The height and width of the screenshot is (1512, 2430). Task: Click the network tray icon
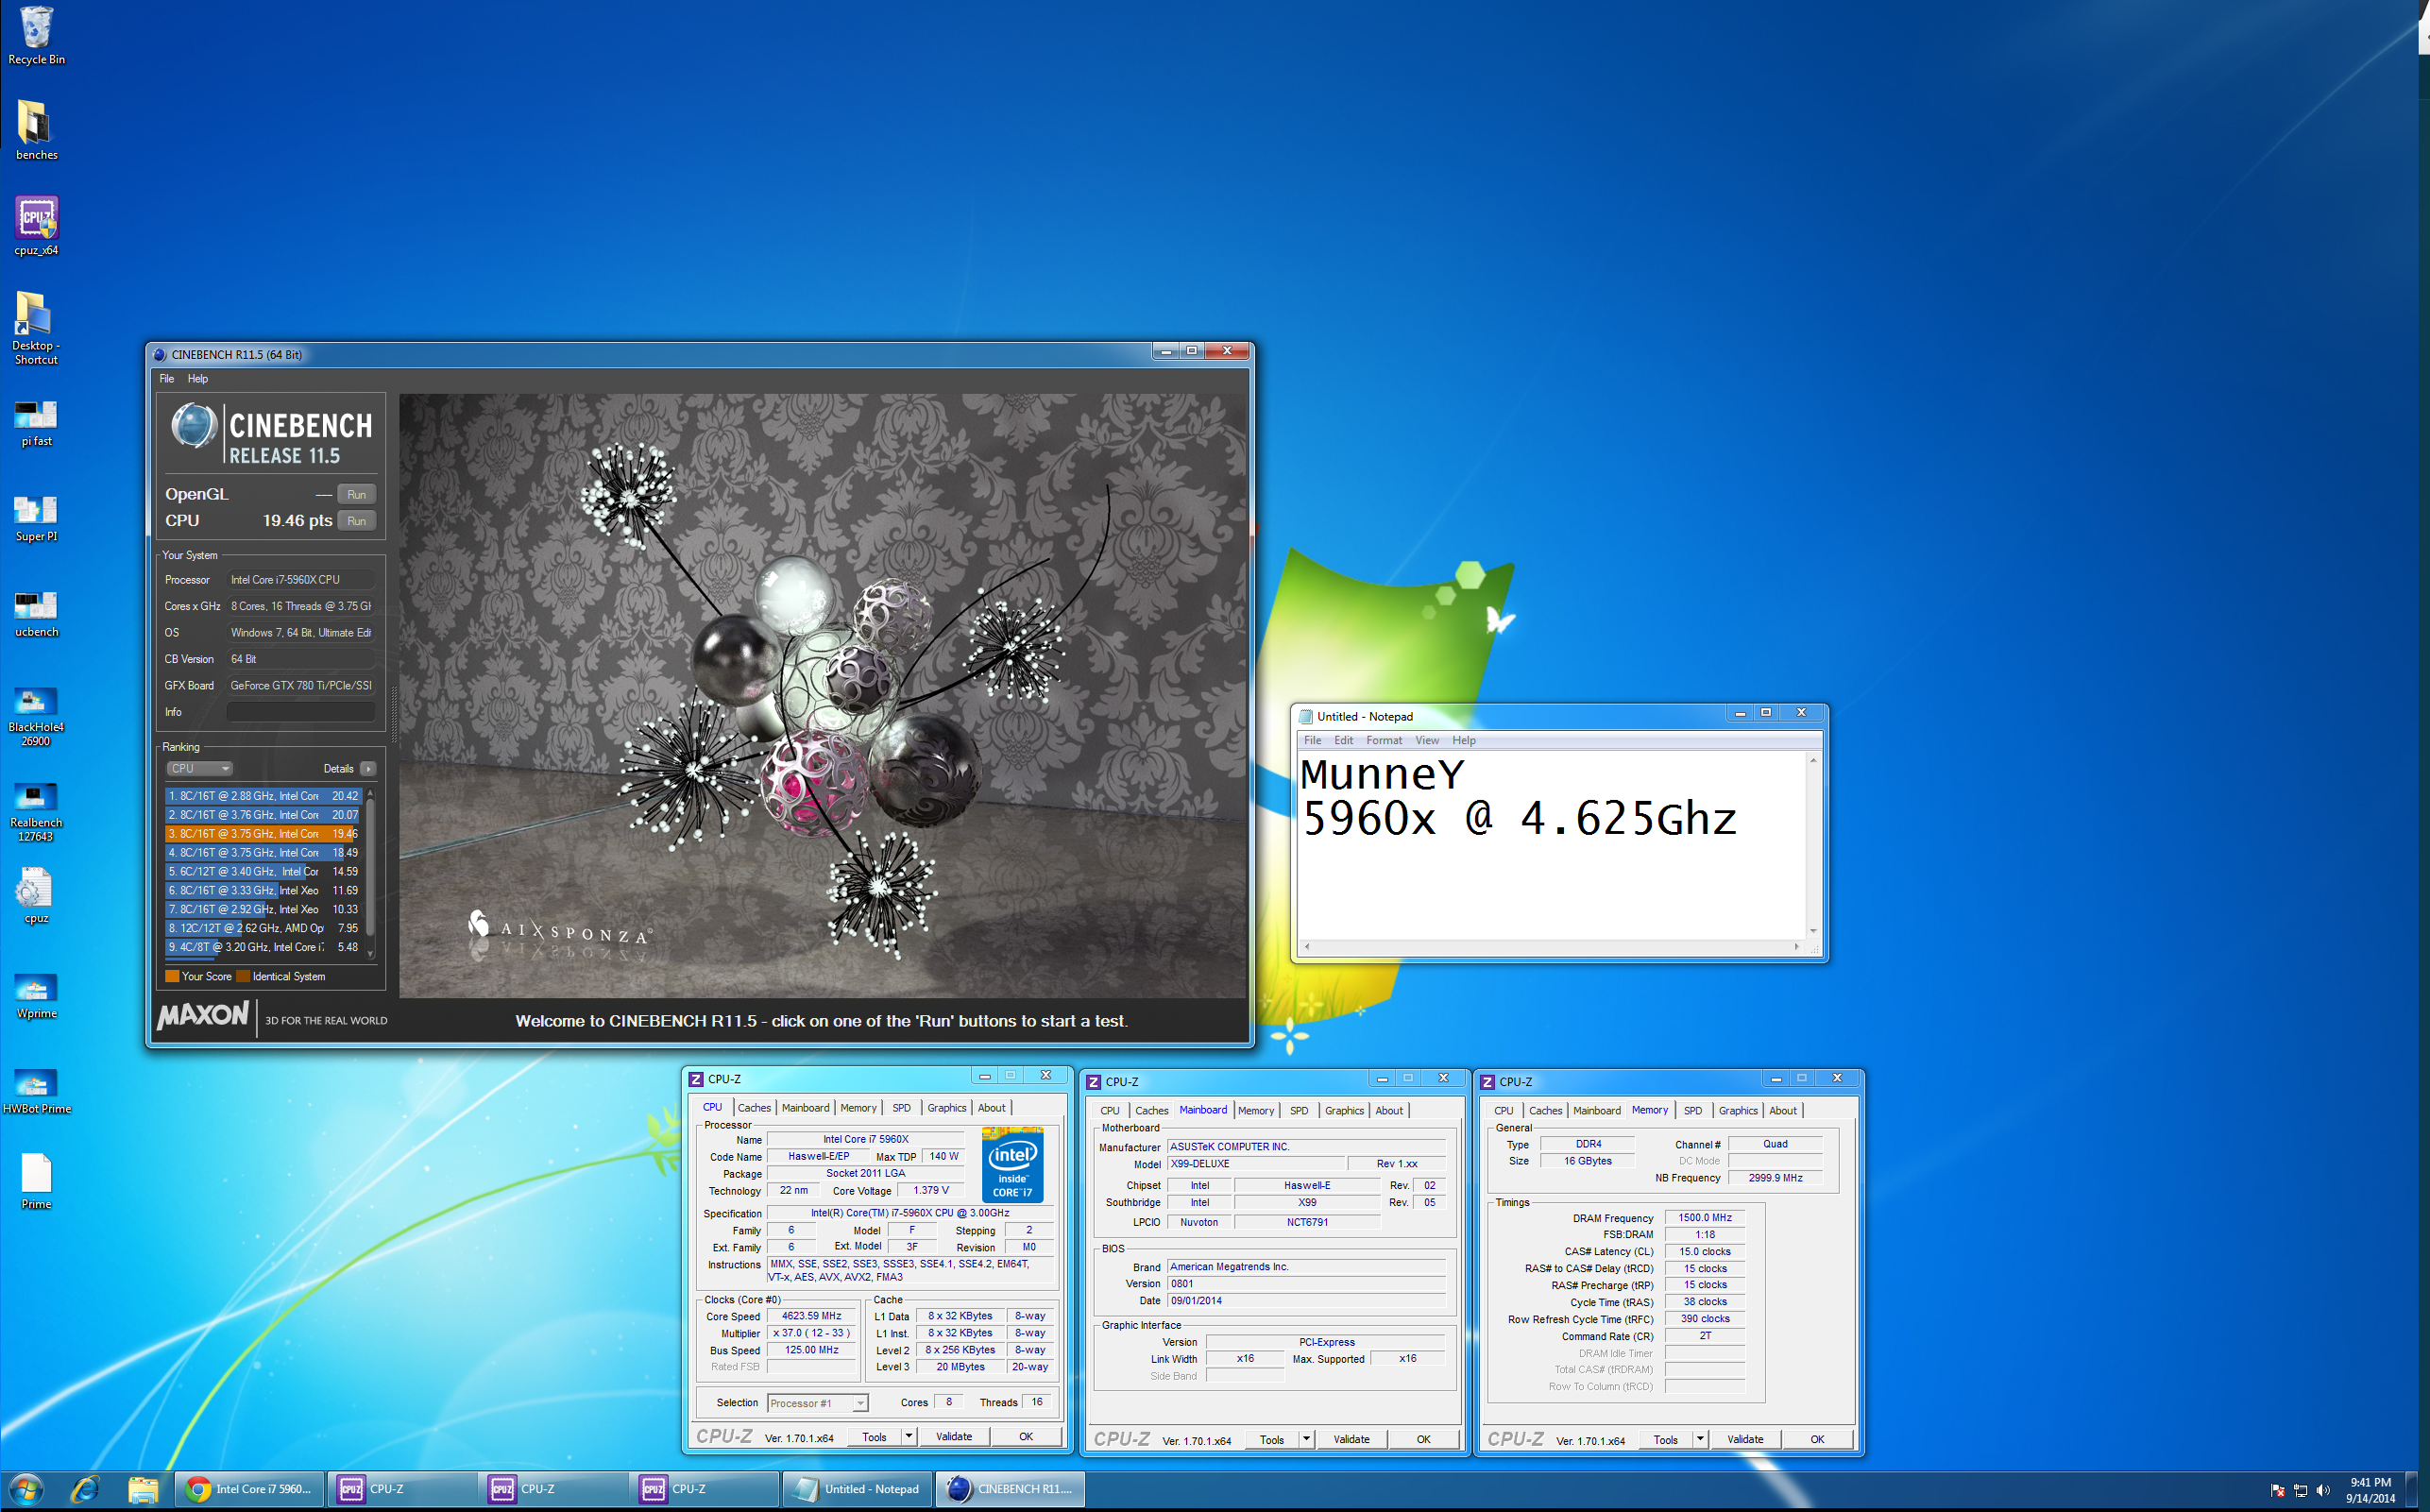[2299, 1490]
